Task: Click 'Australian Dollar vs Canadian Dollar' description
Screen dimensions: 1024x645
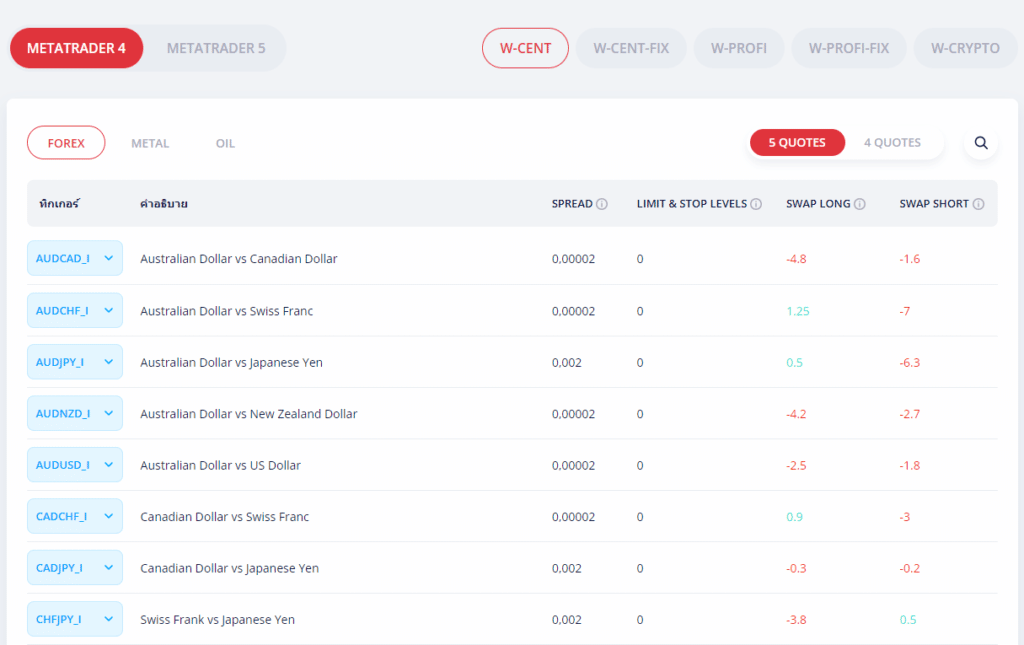Action: [239, 259]
